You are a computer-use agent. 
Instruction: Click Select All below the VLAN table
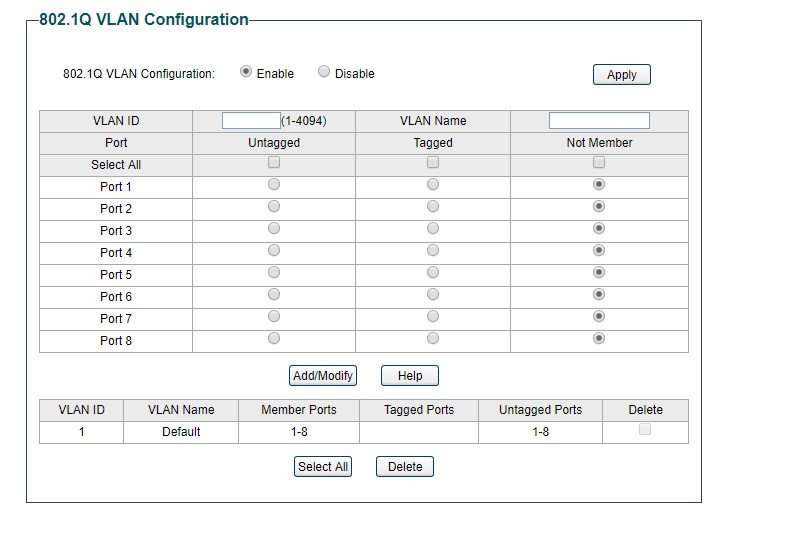point(323,467)
